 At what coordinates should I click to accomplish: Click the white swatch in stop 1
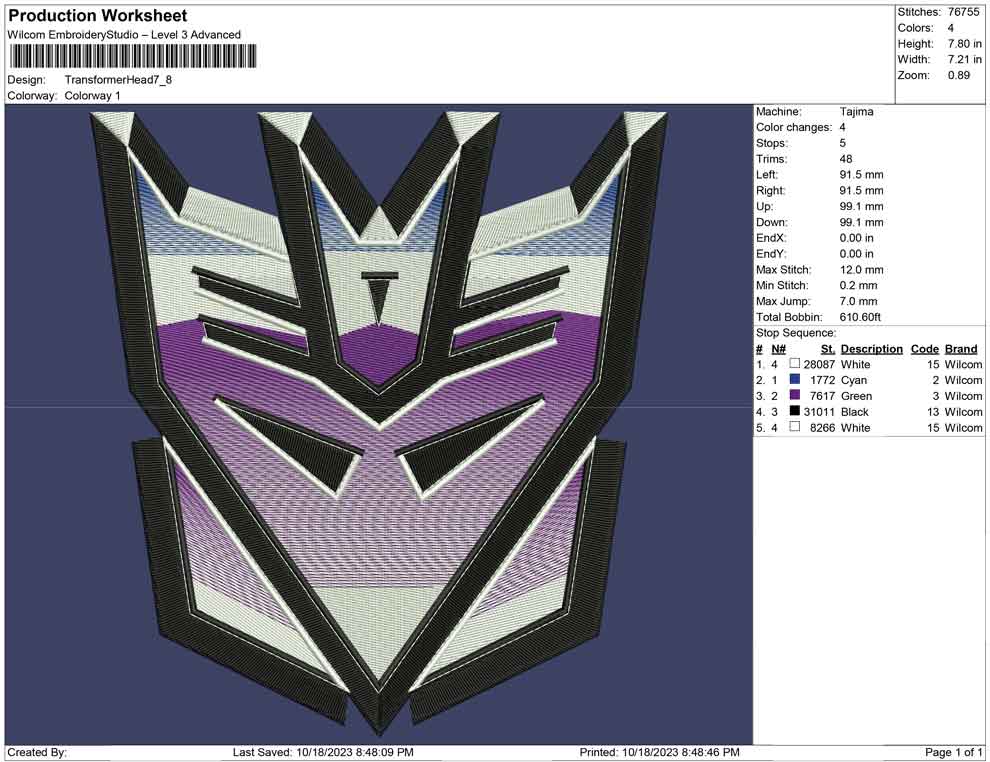[x=795, y=364]
